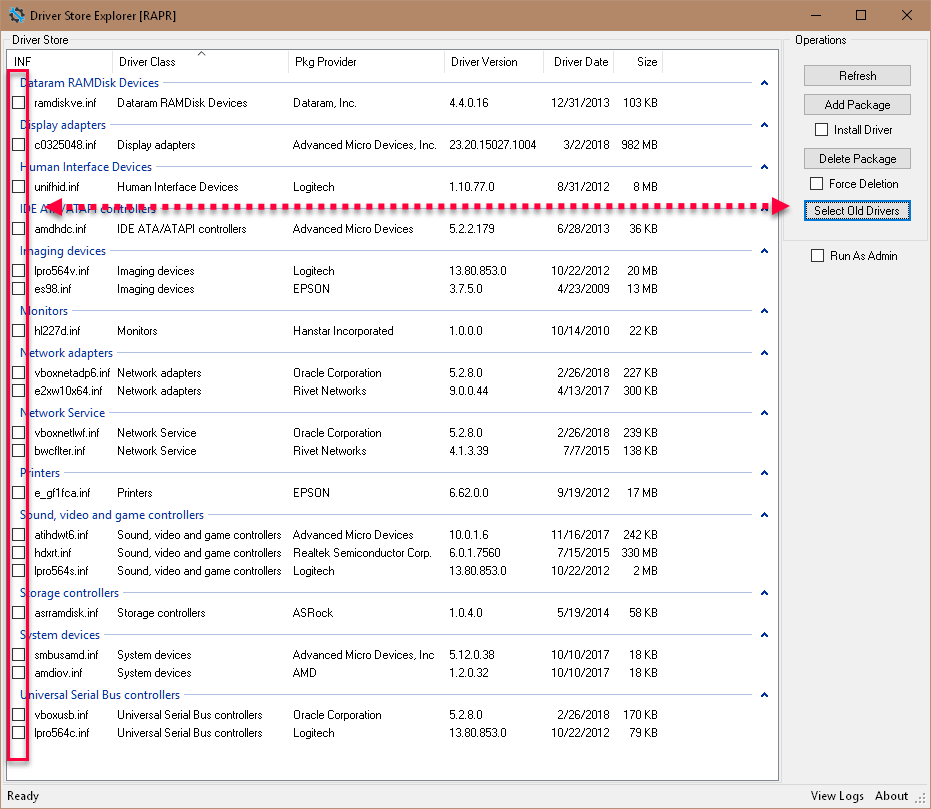Select the lpro564s.inf driver row
The width and height of the screenshot is (931, 809).
[335, 571]
